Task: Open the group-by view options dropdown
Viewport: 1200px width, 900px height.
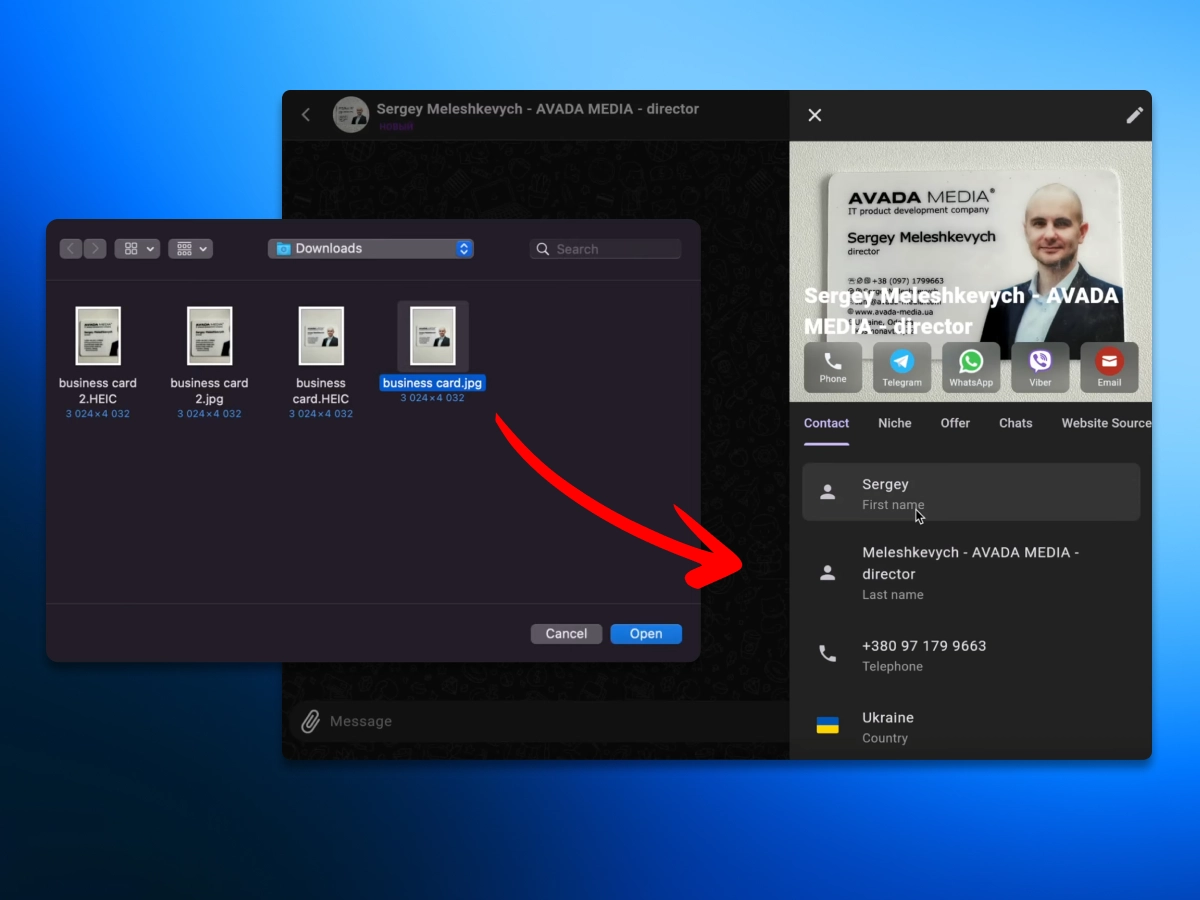Action: [190, 249]
